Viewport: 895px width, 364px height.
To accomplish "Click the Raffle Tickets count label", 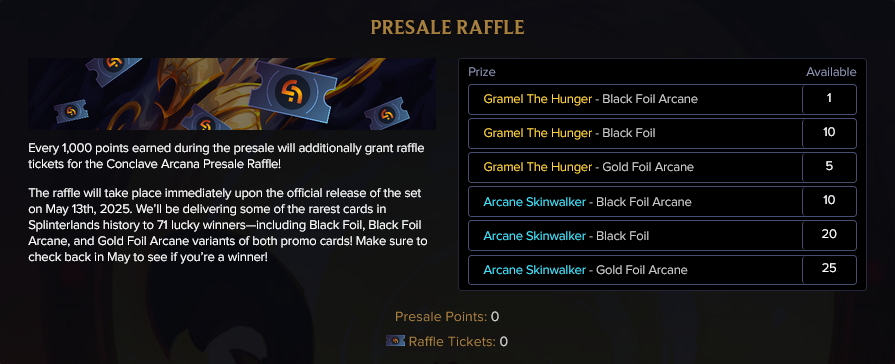I will point(452,342).
